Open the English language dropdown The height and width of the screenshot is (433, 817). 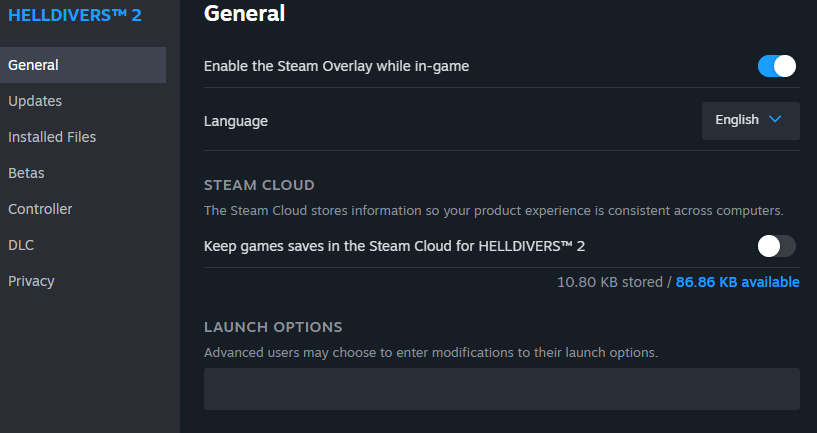[750, 120]
